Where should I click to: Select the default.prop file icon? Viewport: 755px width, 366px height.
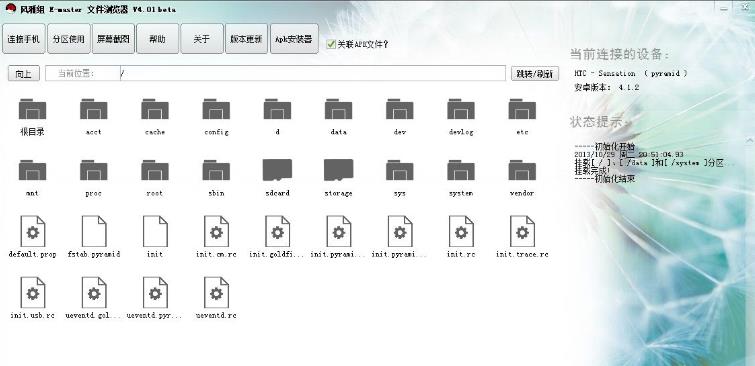tap(33, 231)
